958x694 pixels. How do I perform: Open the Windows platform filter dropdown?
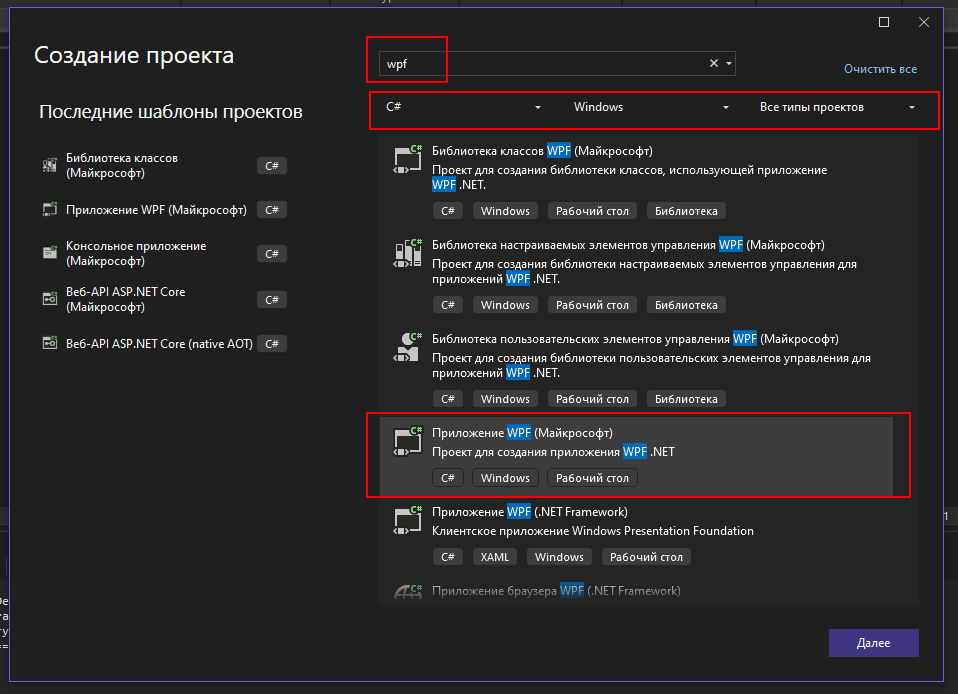coord(651,108)
